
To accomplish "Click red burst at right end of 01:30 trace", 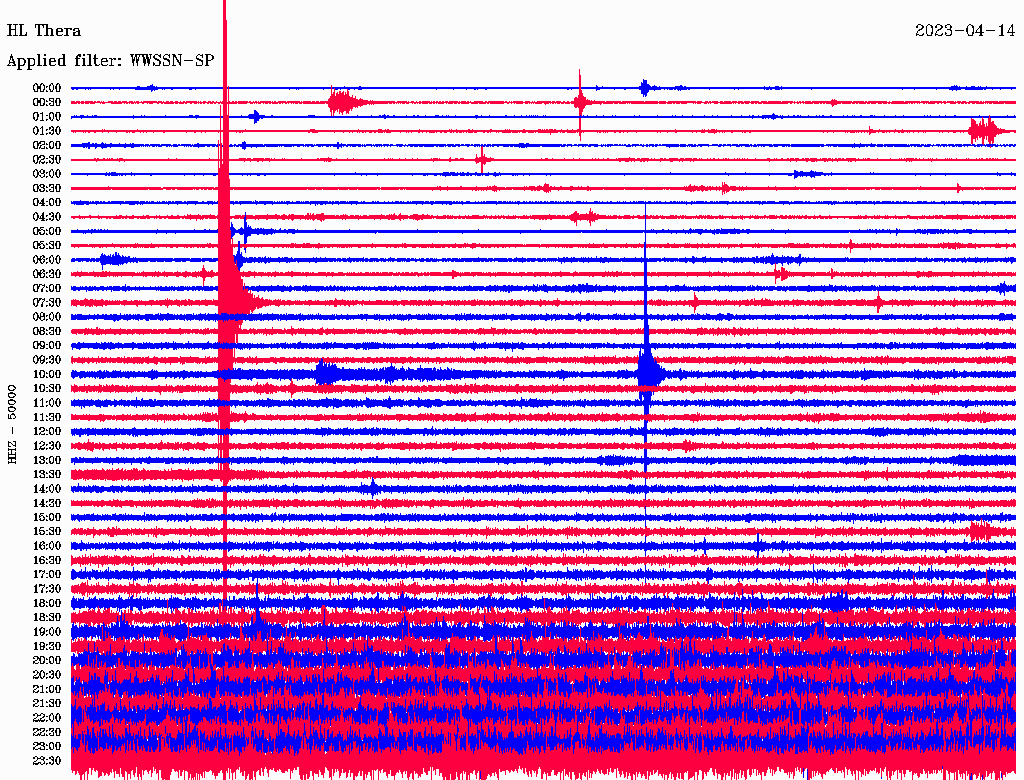I will tap(985, 131).
